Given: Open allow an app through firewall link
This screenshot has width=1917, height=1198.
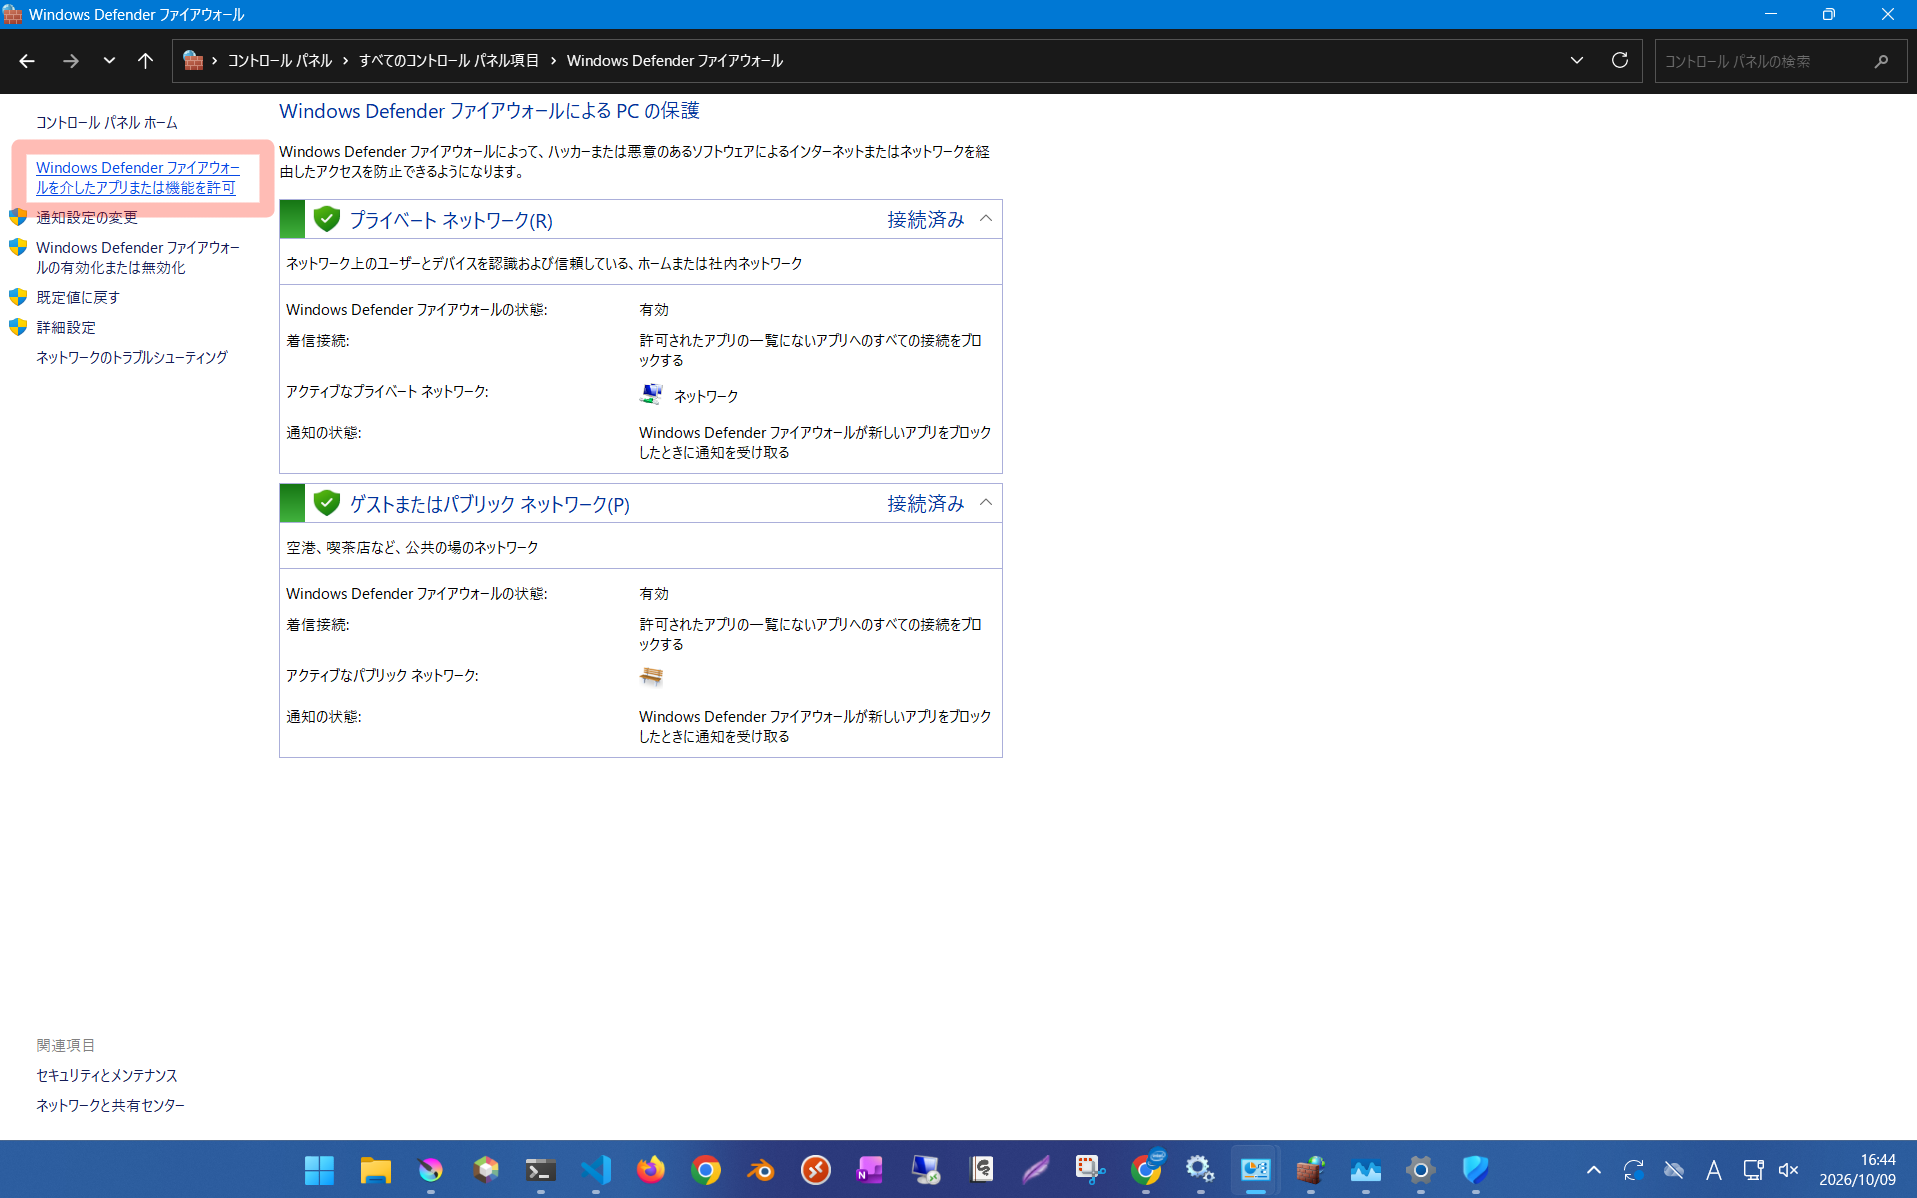Looking at the screenshot, I should click(x=138, y=177).
